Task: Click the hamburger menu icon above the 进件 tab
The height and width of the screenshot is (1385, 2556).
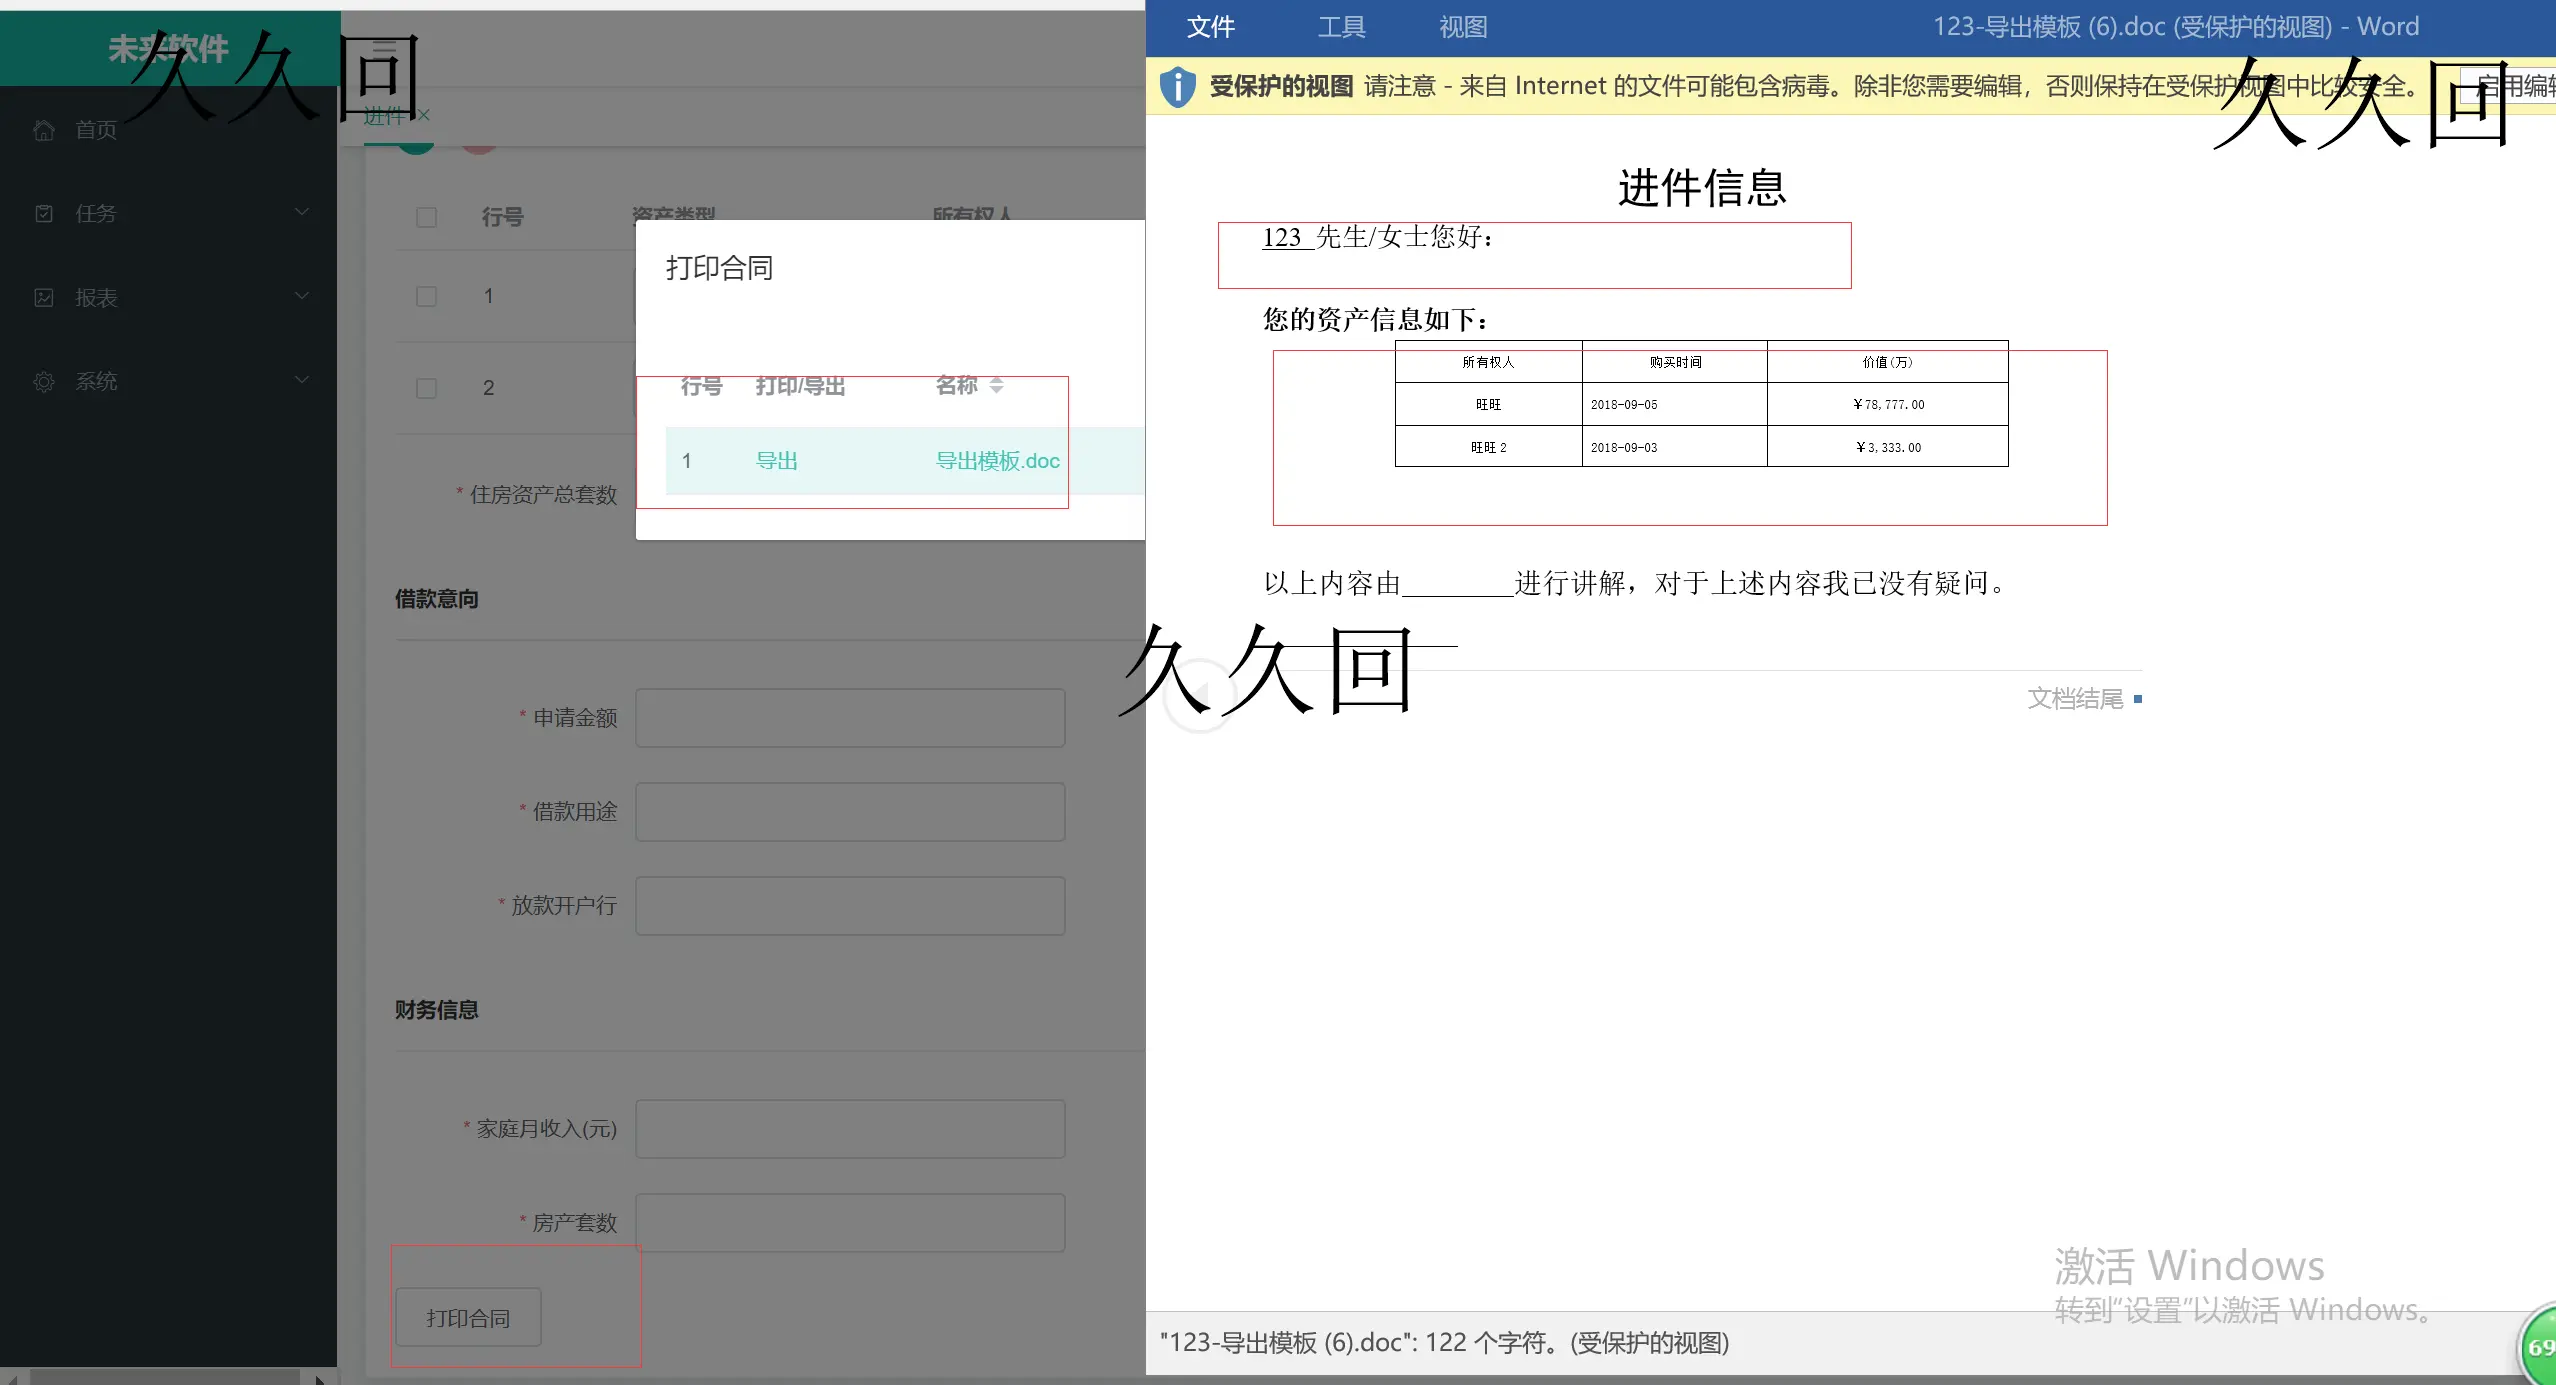Action: (x=383, y=50)
